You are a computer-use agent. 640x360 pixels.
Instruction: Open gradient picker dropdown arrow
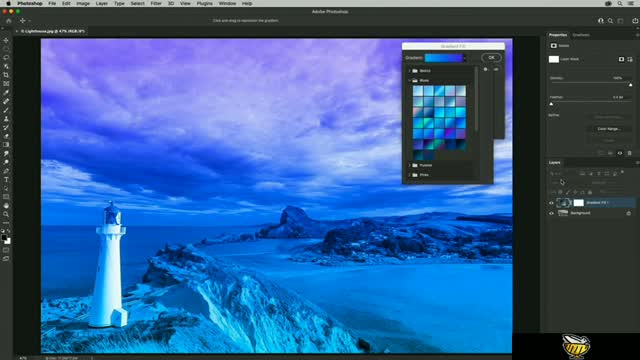(x=465, y=58)
